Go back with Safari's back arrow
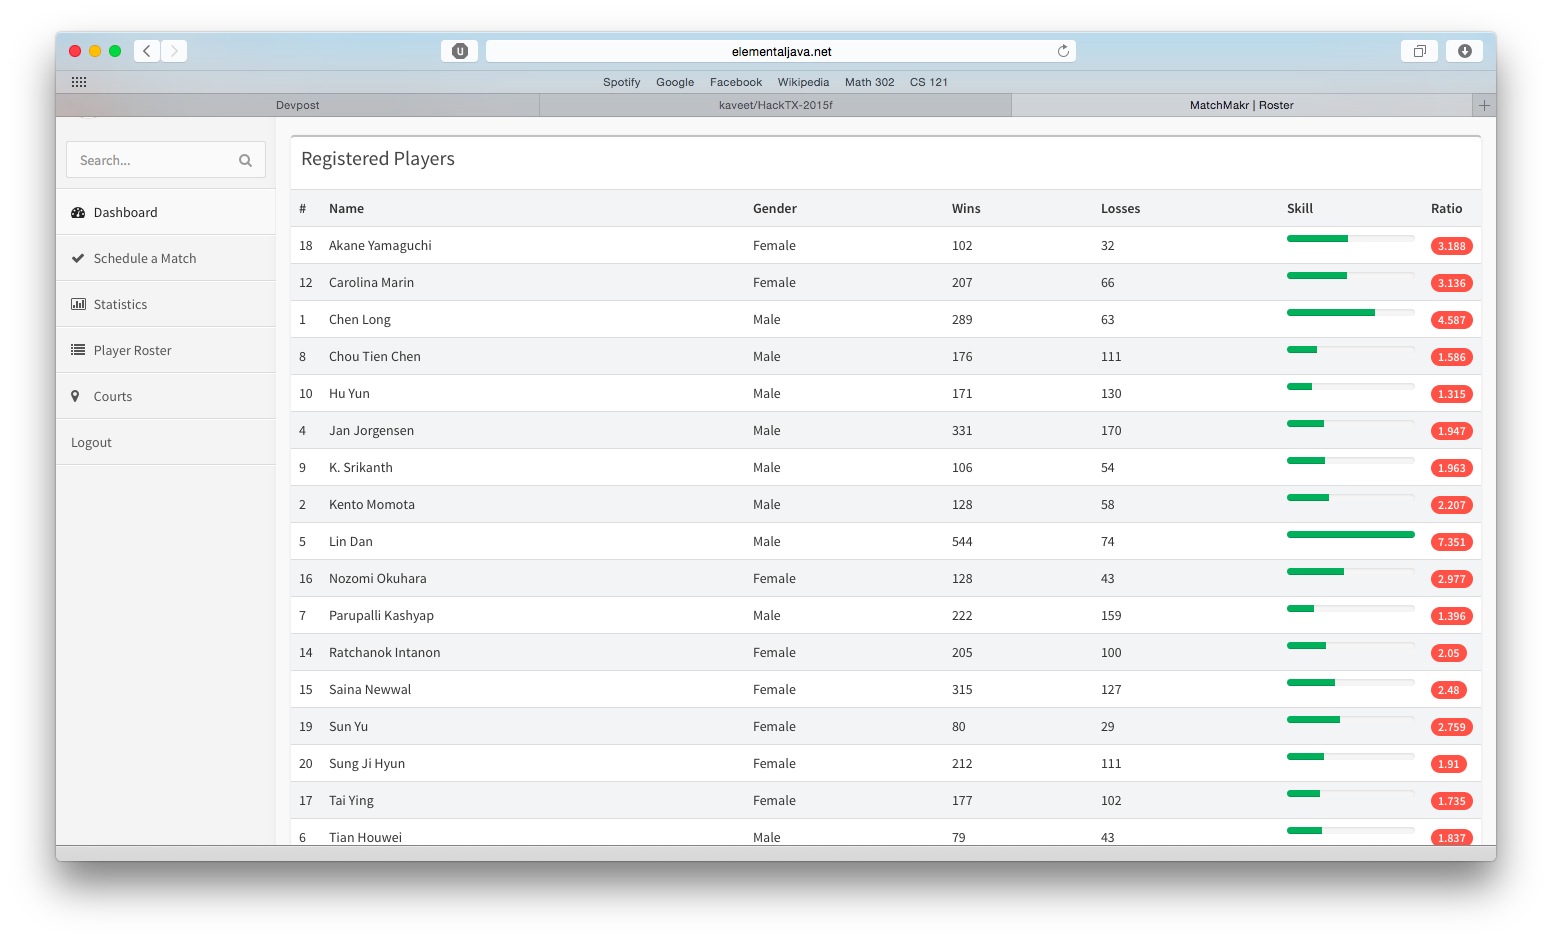 pos(147,51)
